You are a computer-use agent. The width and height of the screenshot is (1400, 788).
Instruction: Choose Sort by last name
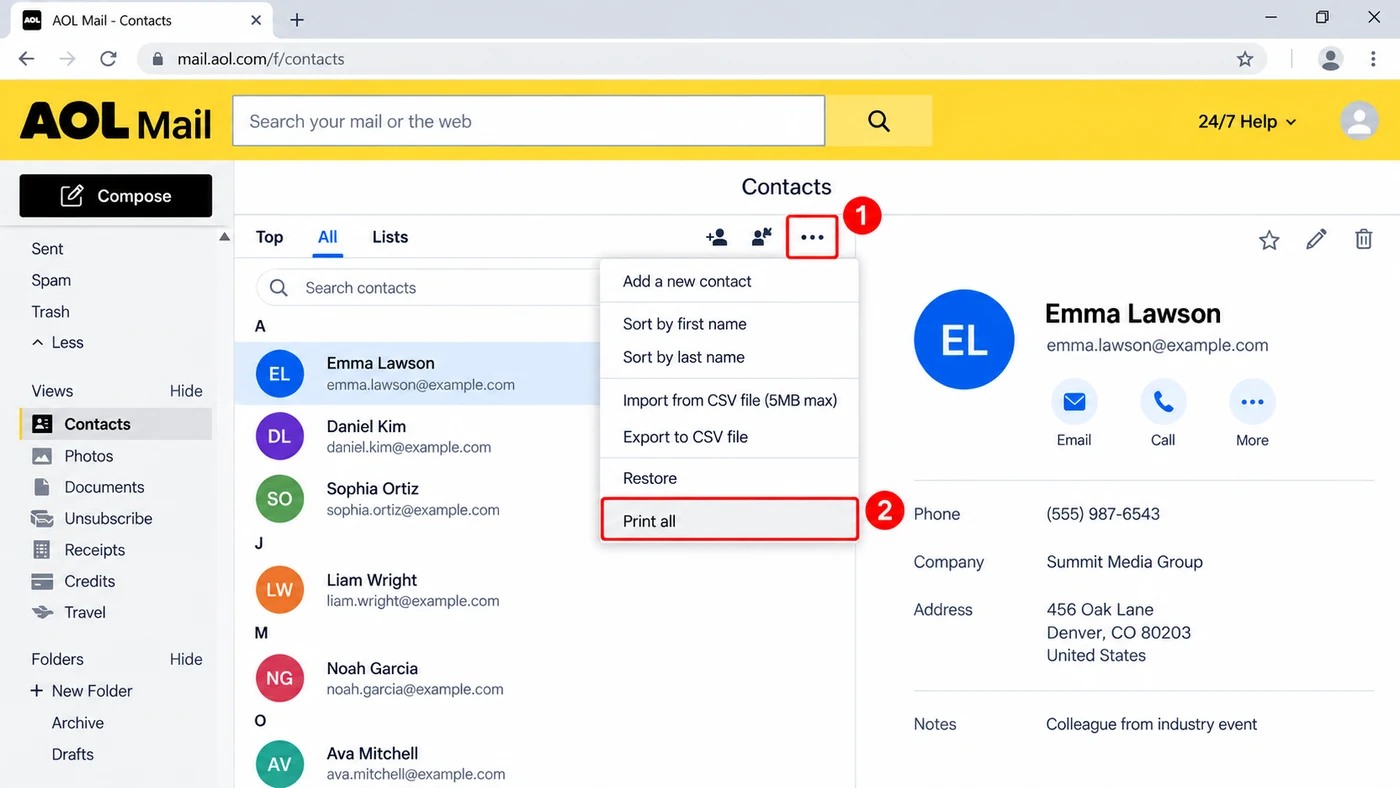pyautogui.click(x=729, y=357)
